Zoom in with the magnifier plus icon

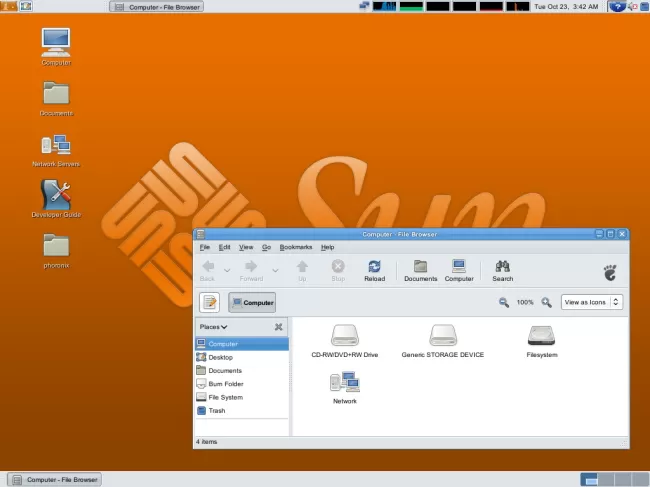pos(546,302)
